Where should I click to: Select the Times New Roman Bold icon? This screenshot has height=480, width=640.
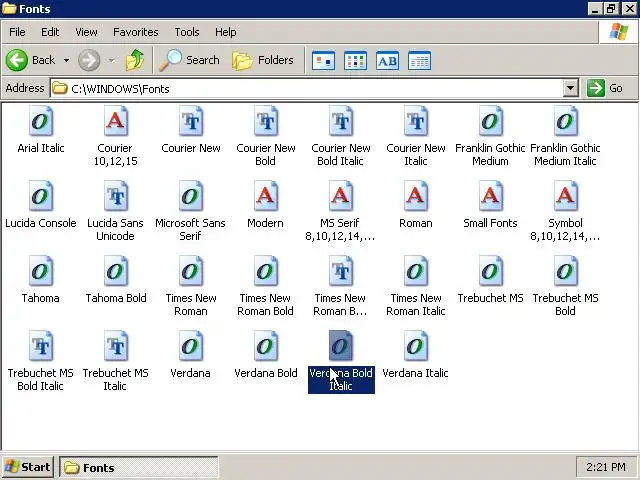coord(266,271)
